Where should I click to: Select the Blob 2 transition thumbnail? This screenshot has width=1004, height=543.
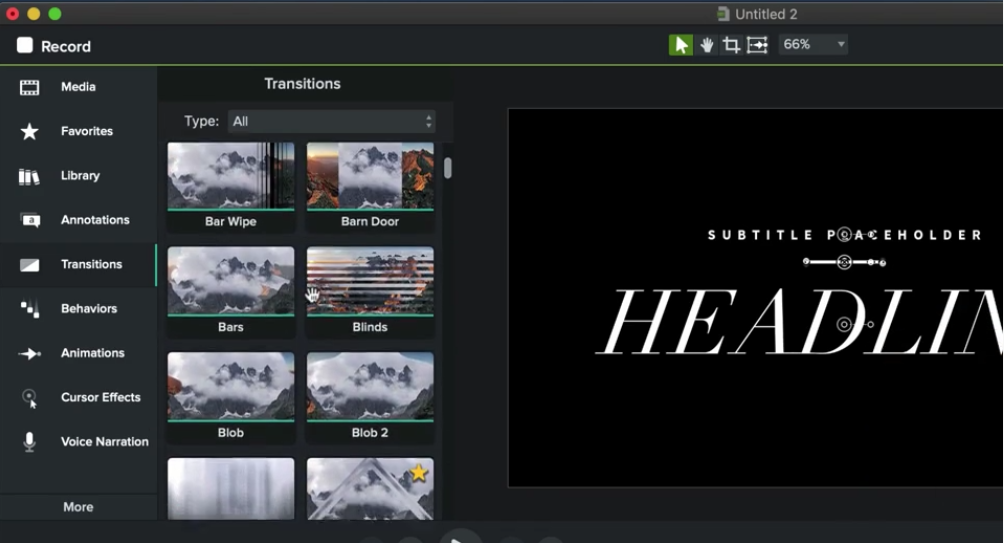tap(370, 386)
